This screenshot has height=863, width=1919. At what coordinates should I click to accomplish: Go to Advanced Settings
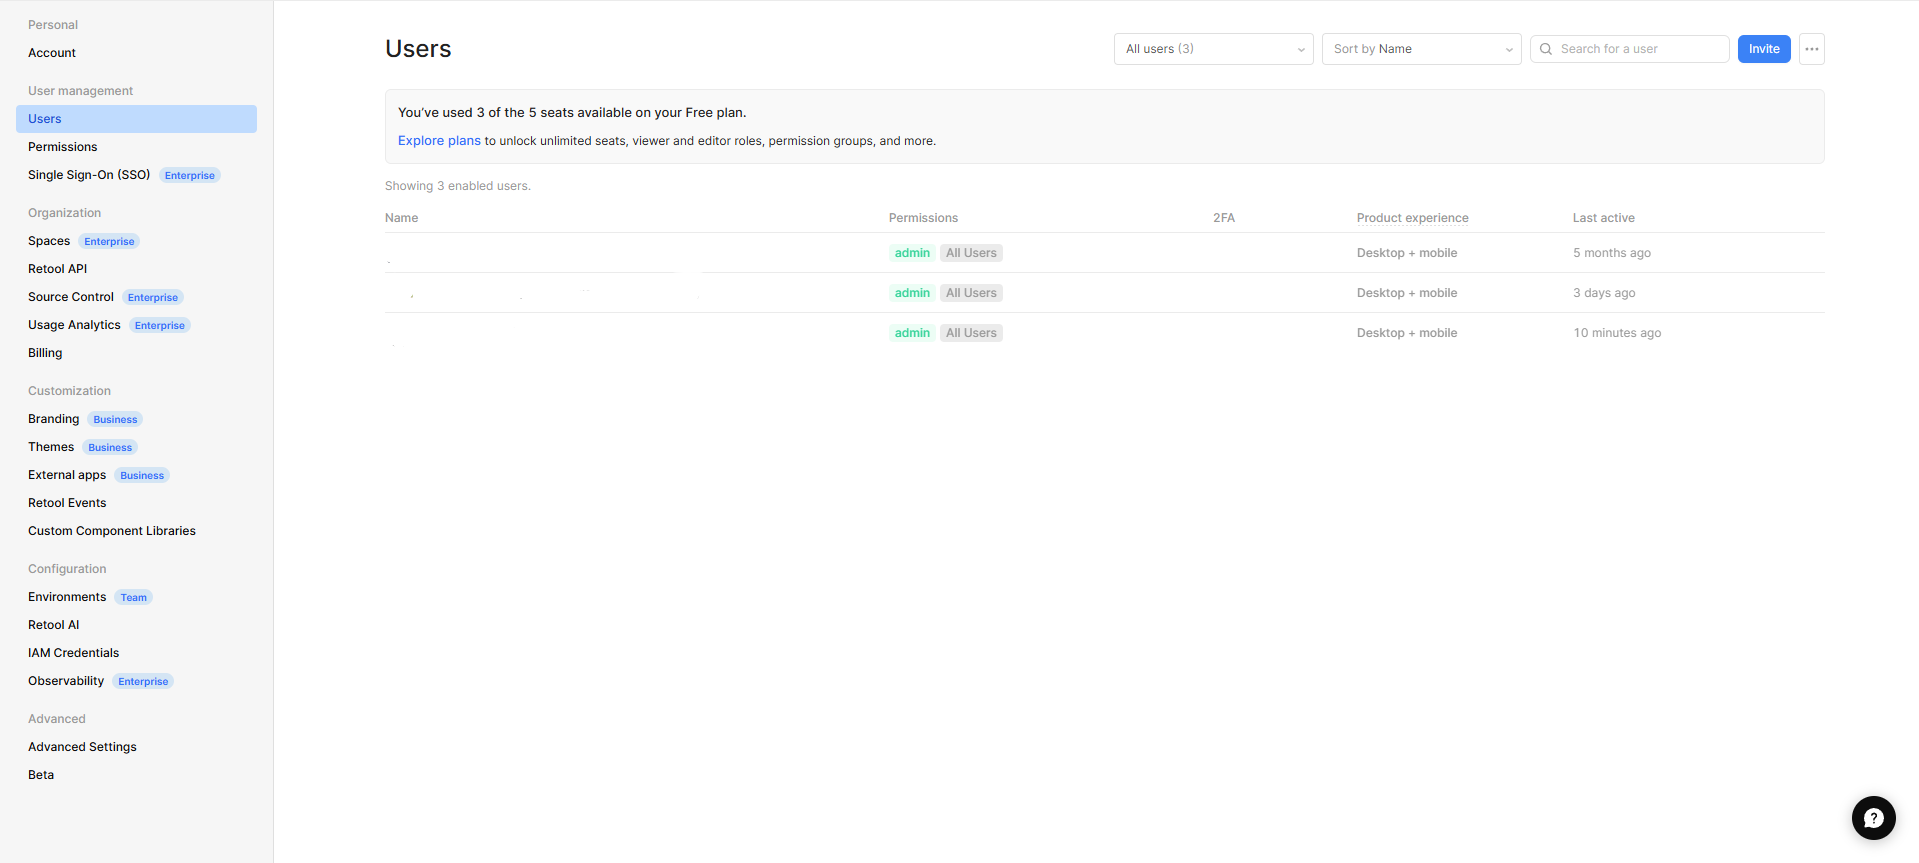pyautogui.click(x=82, y=747)
